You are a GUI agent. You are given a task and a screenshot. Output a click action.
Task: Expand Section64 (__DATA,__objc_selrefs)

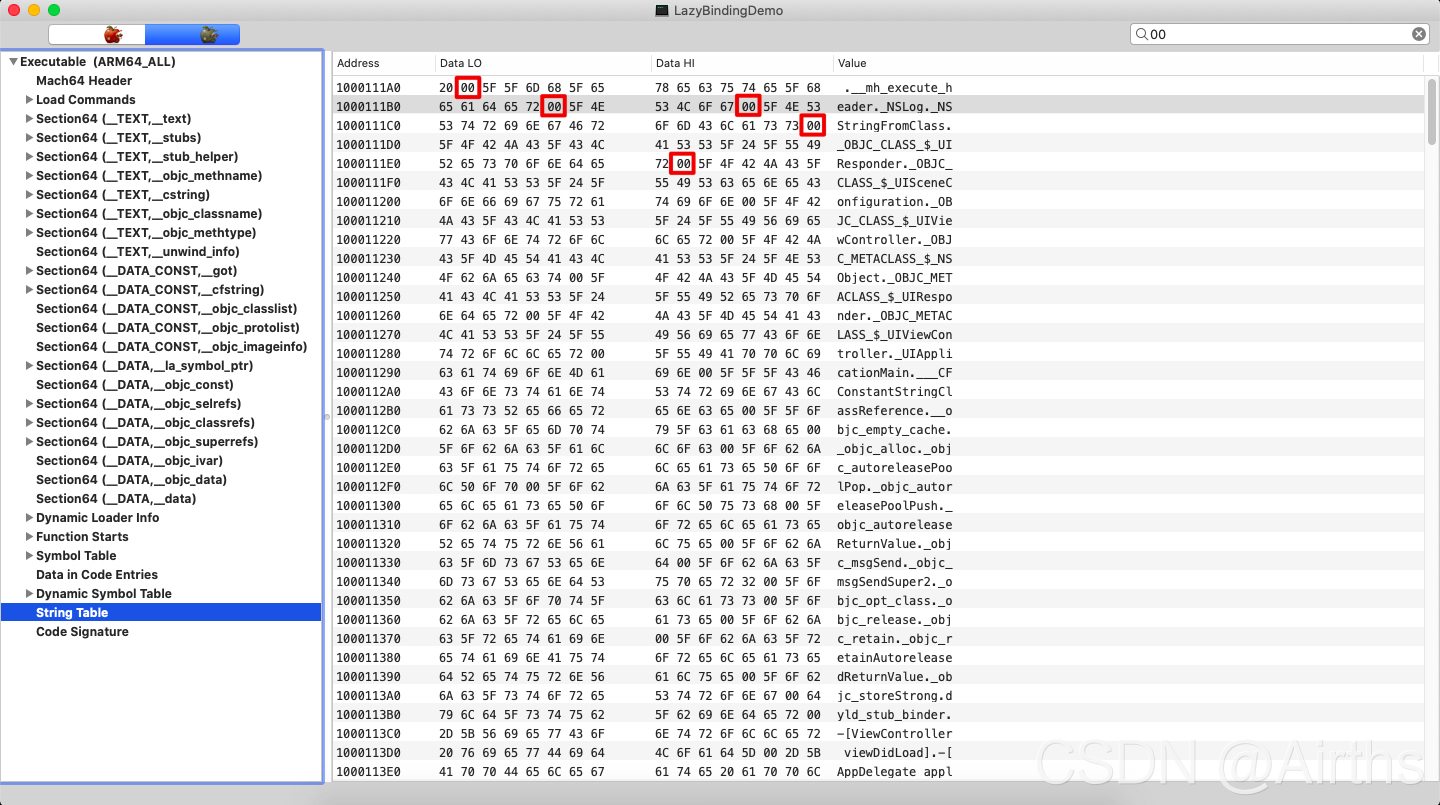(x=29, y=404)
